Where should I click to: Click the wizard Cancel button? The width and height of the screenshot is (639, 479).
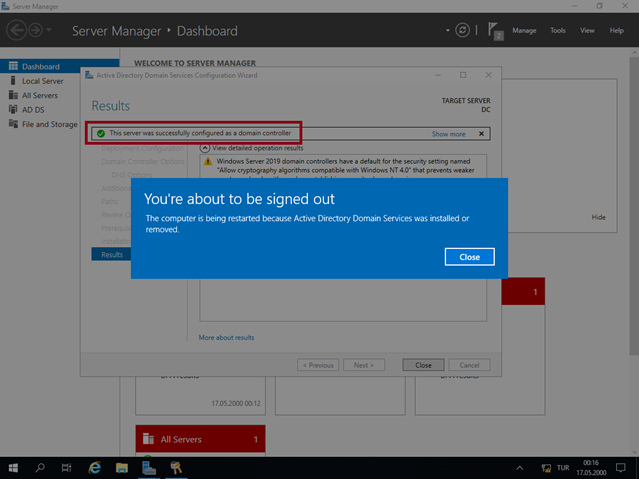[469, 365]
